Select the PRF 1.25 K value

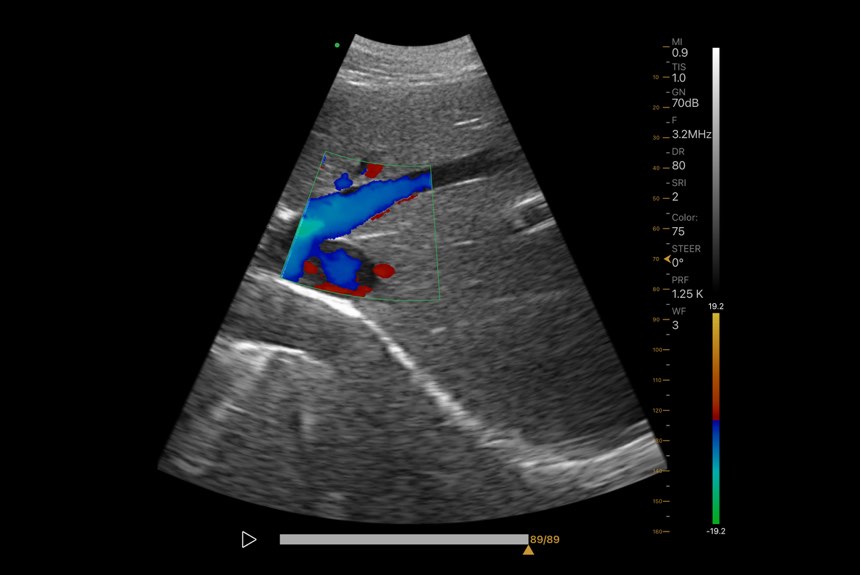coord(687,287)
